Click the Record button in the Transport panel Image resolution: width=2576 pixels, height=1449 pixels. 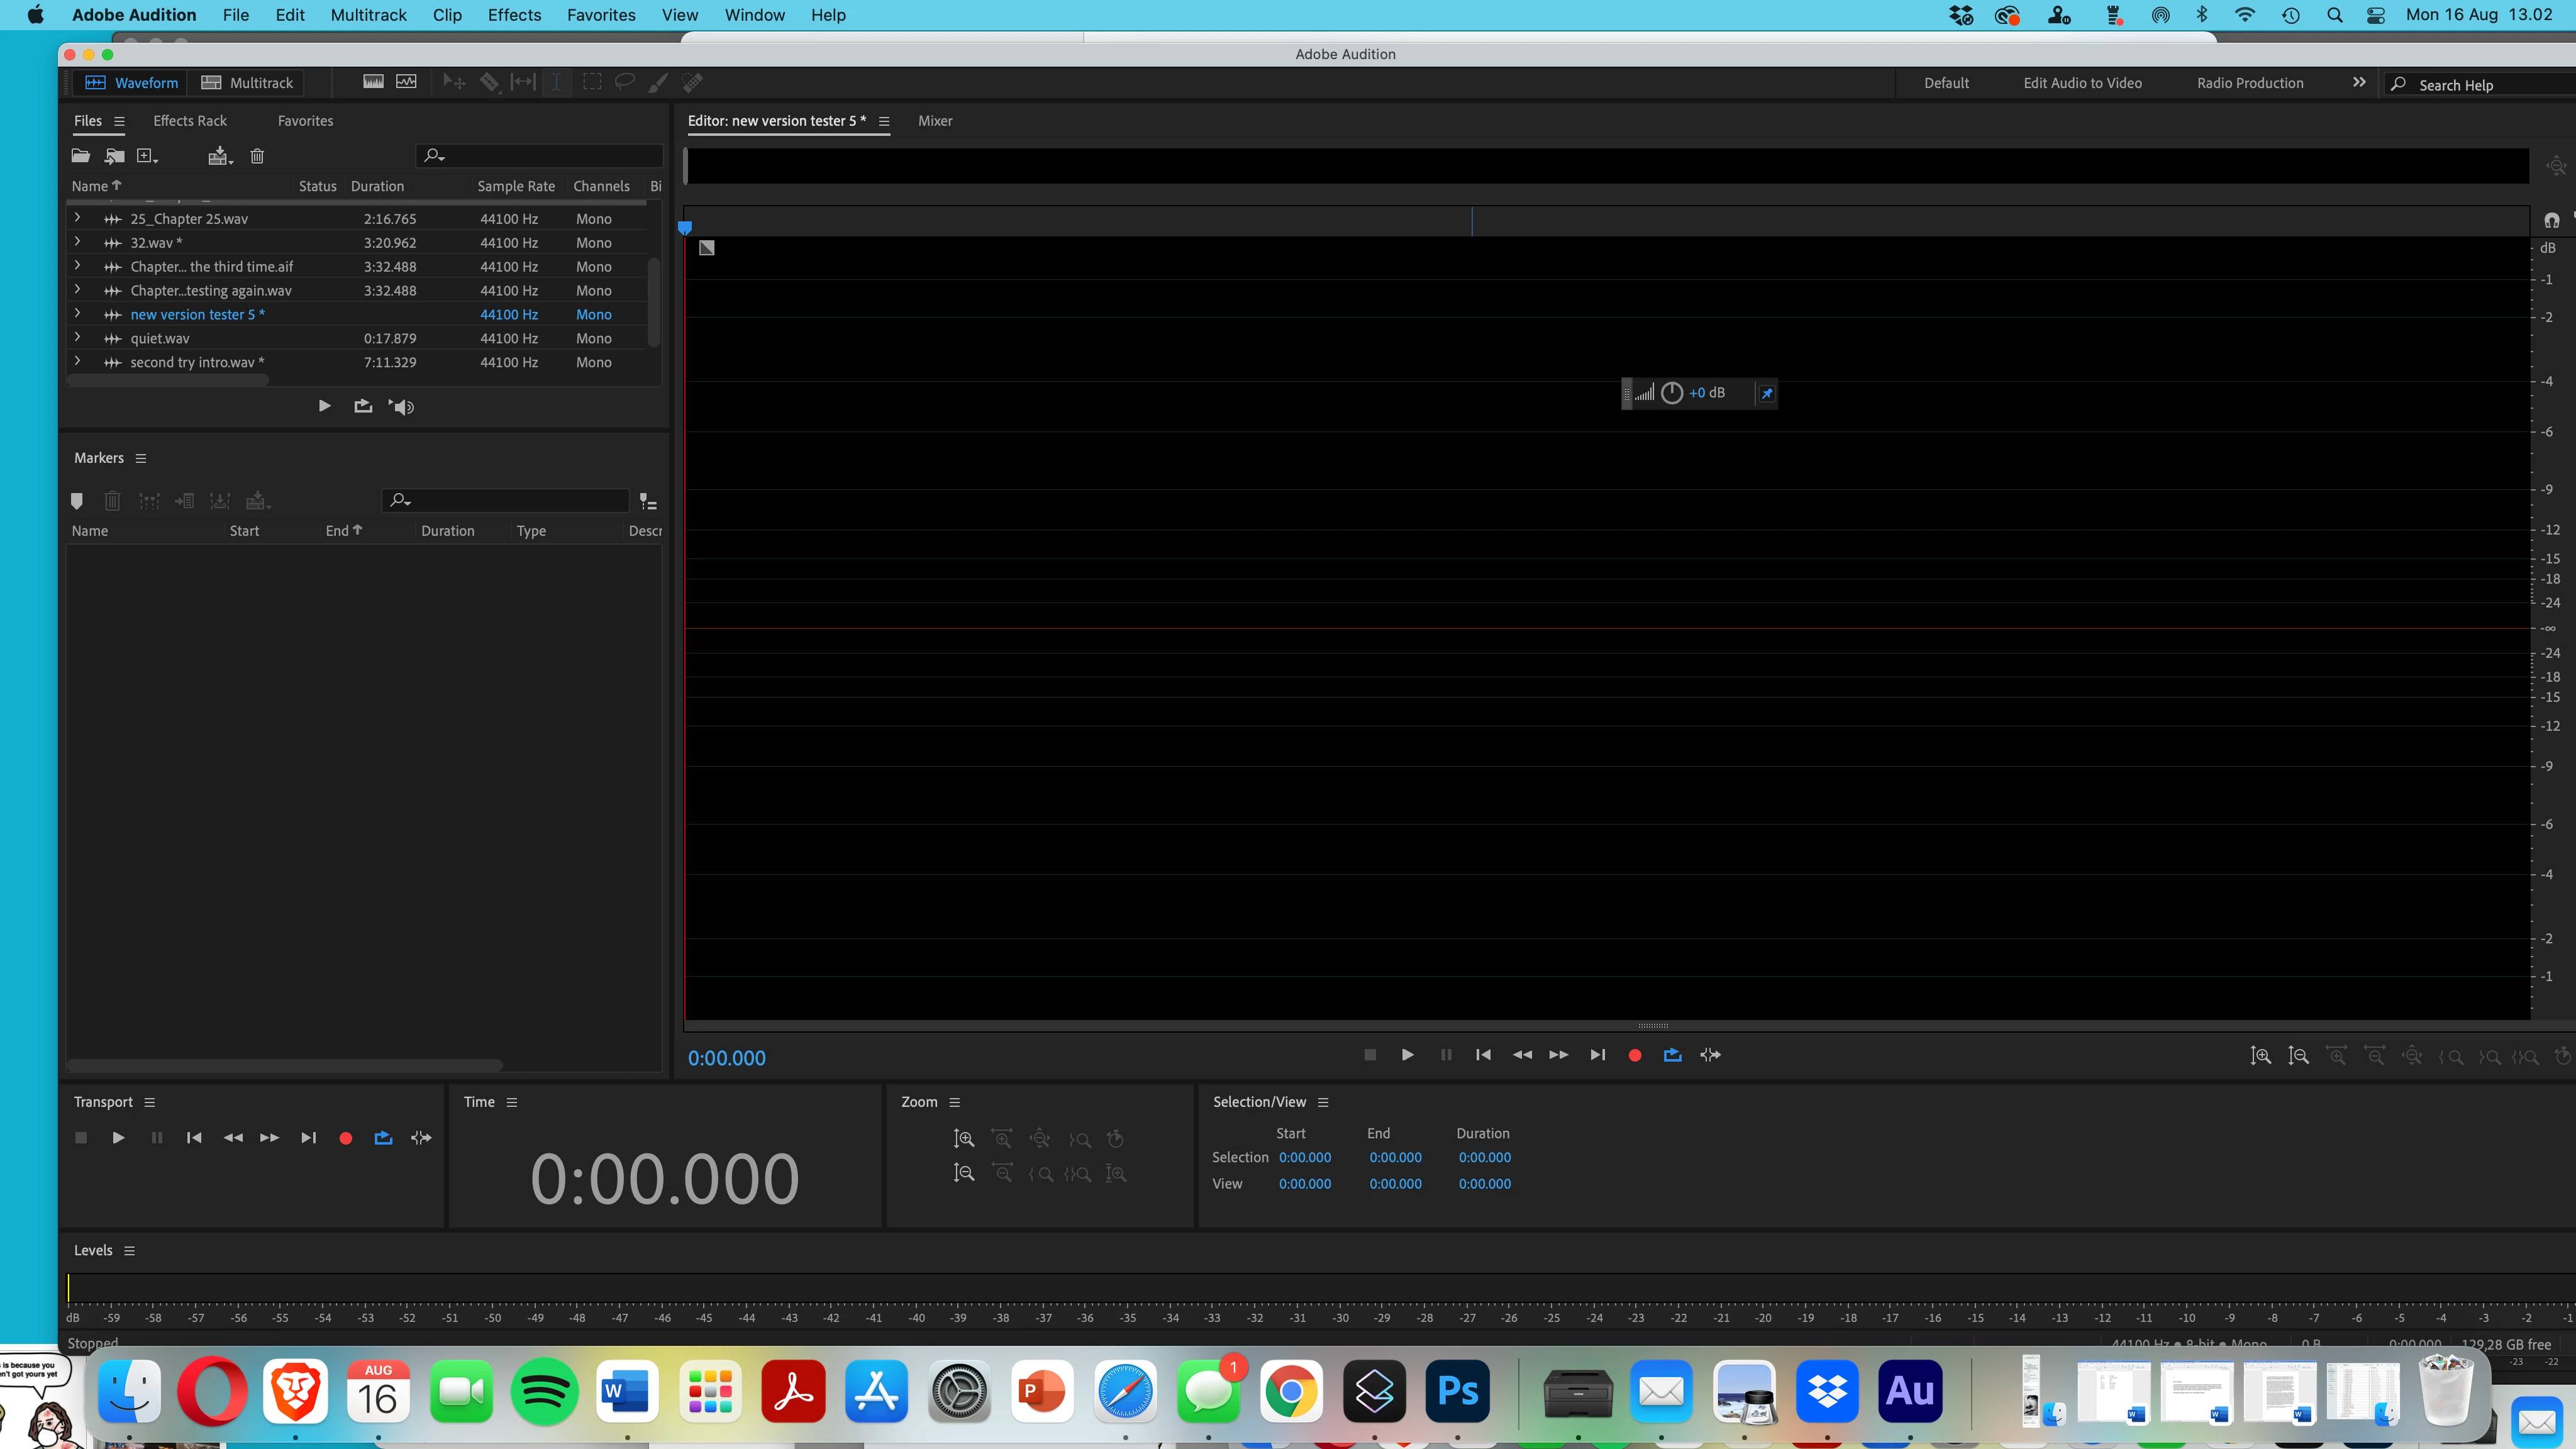(345, 1138)
